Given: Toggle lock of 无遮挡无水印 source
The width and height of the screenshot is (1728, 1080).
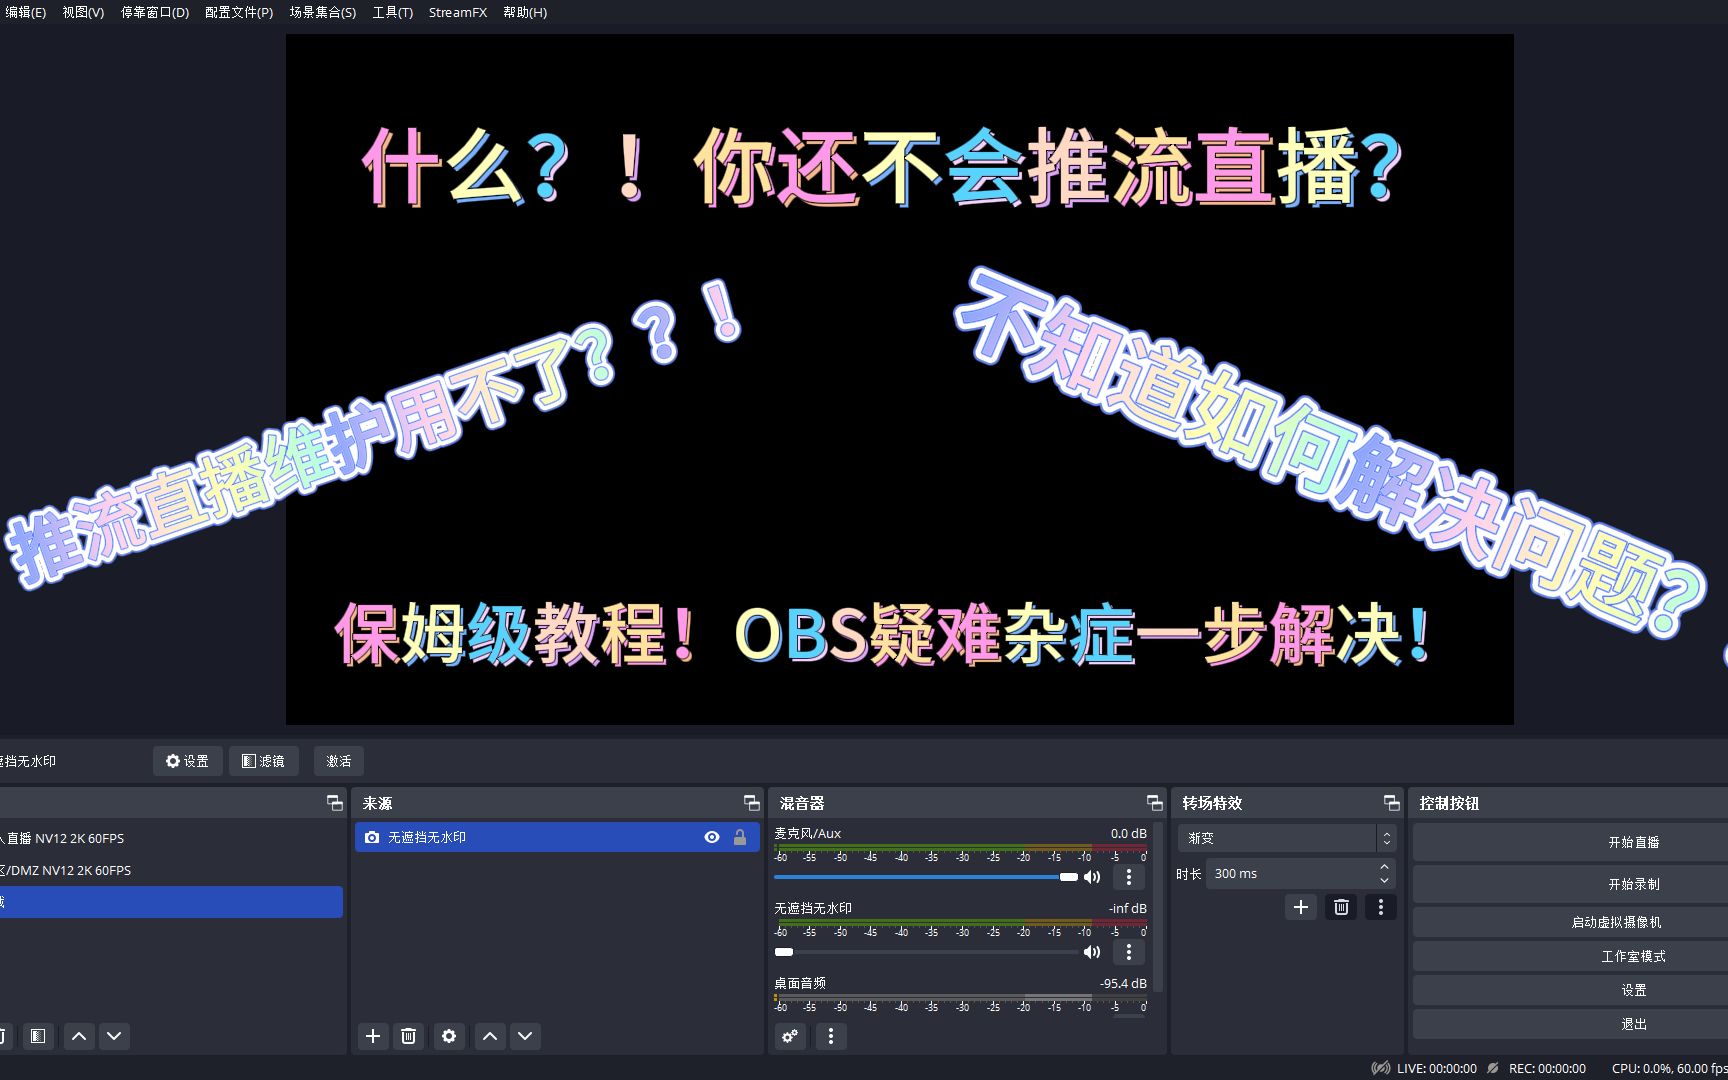Looking at the screenshot, I should pyautogui.click(x=740, y=837).
